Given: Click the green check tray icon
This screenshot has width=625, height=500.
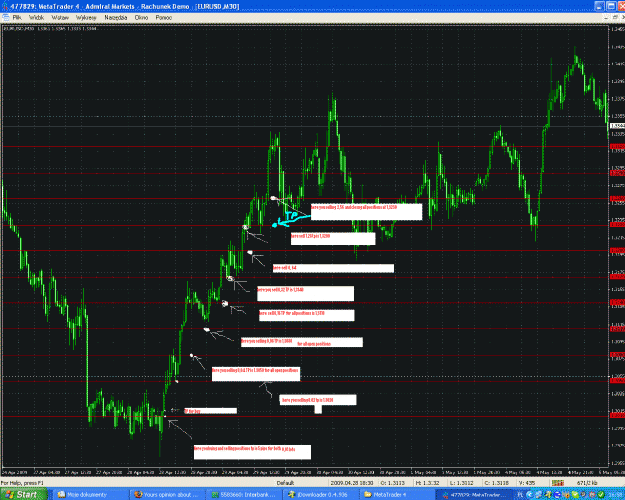Looking at the screenshot, I should (601, 495).
